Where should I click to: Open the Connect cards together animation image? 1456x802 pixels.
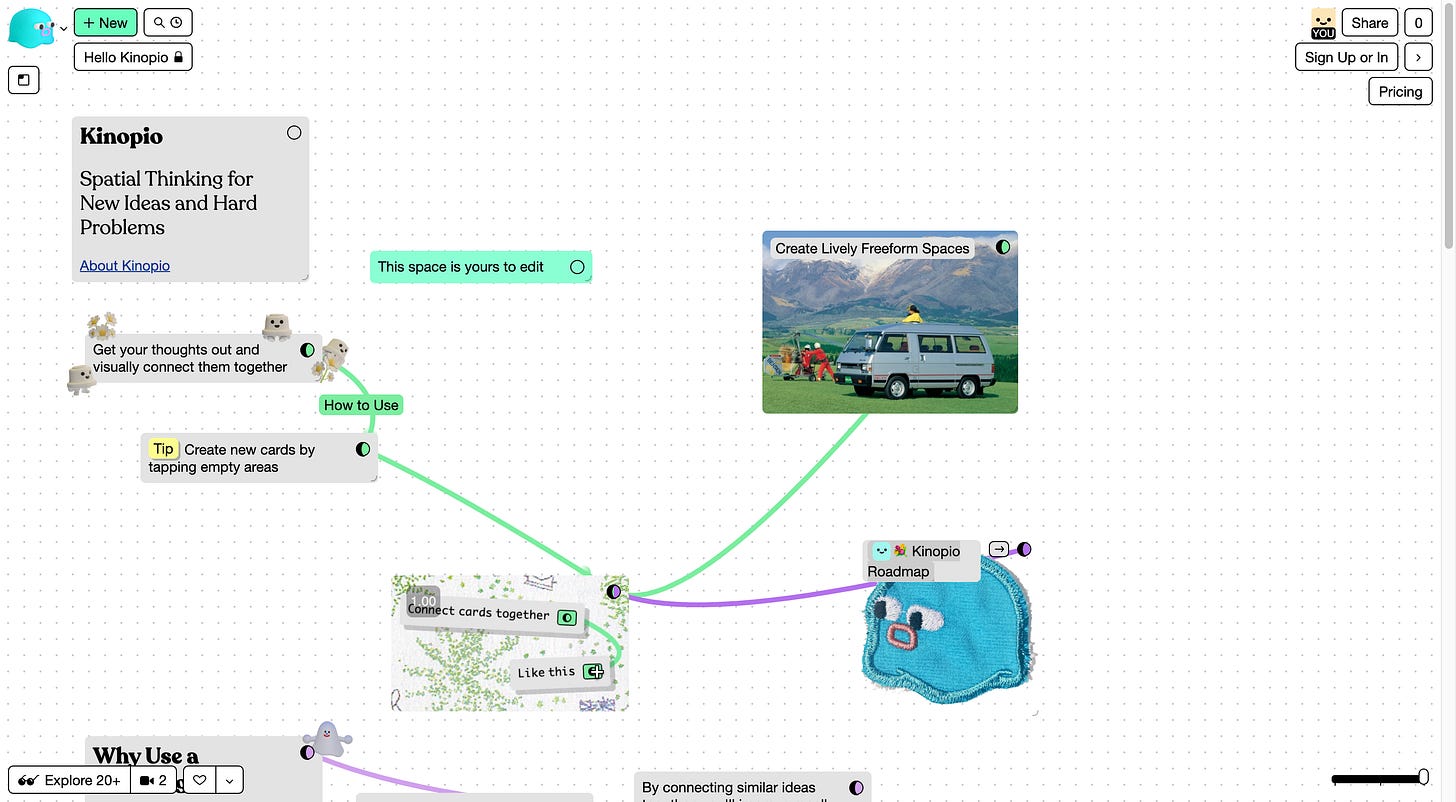510,643
